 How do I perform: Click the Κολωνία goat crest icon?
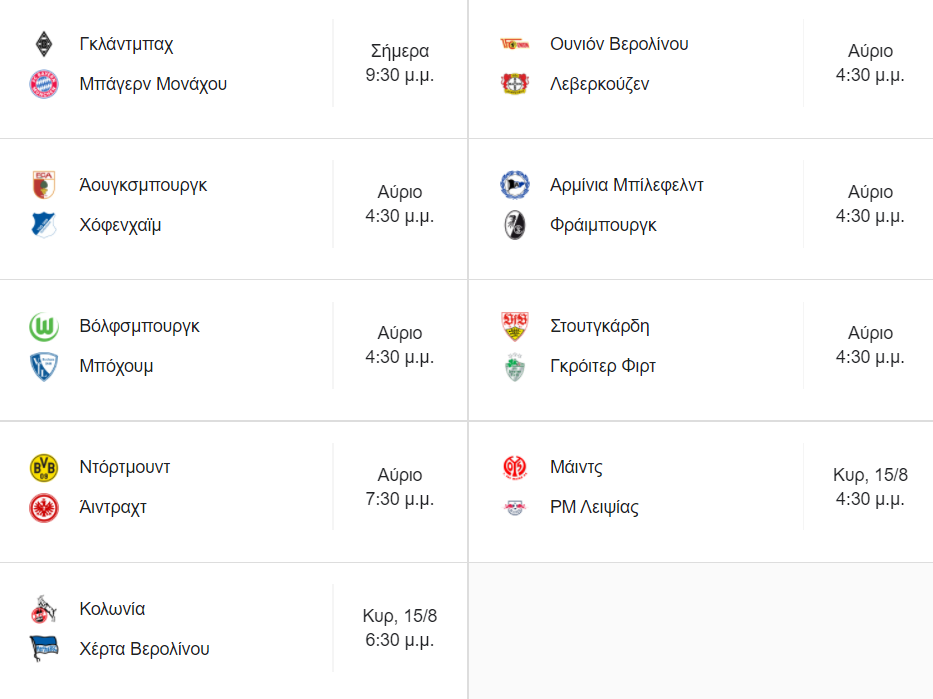[44, 609]
